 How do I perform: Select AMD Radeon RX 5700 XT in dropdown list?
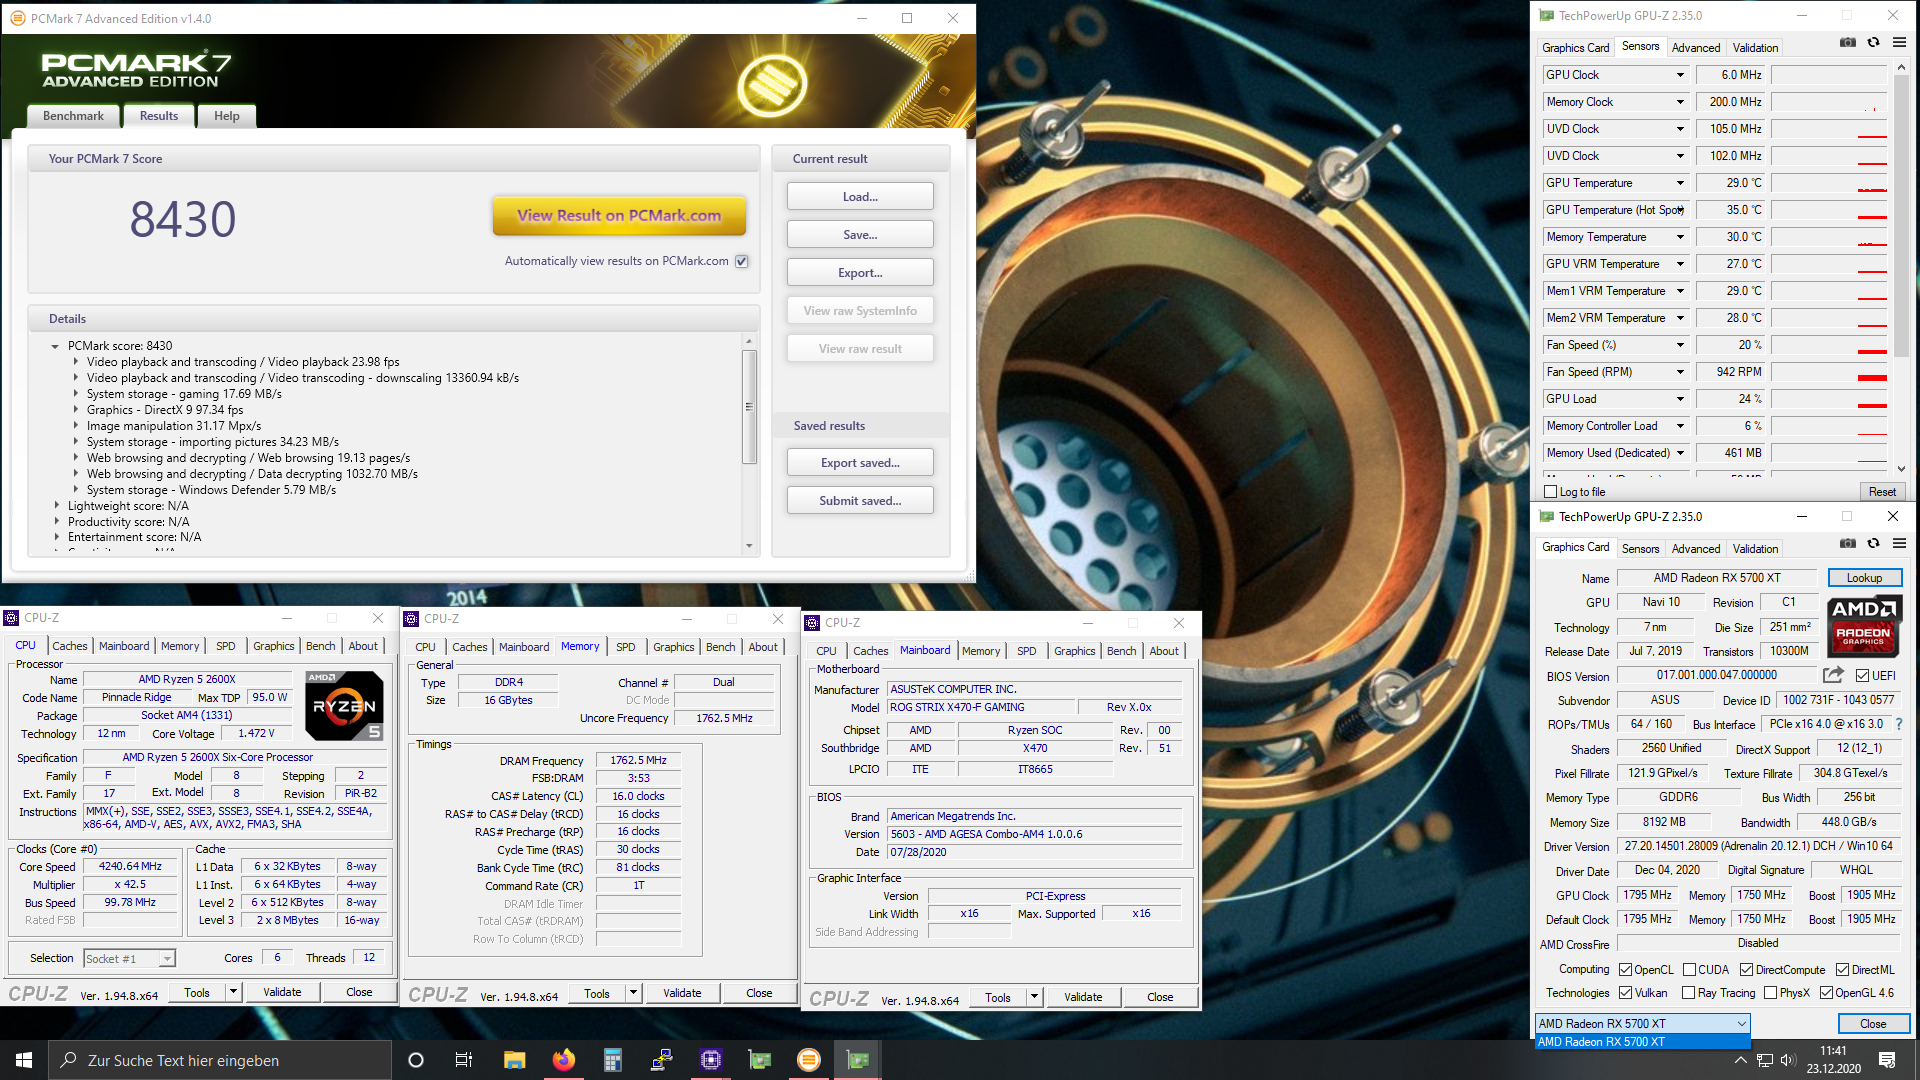pyautogui.click(x=1643, y=1042)
